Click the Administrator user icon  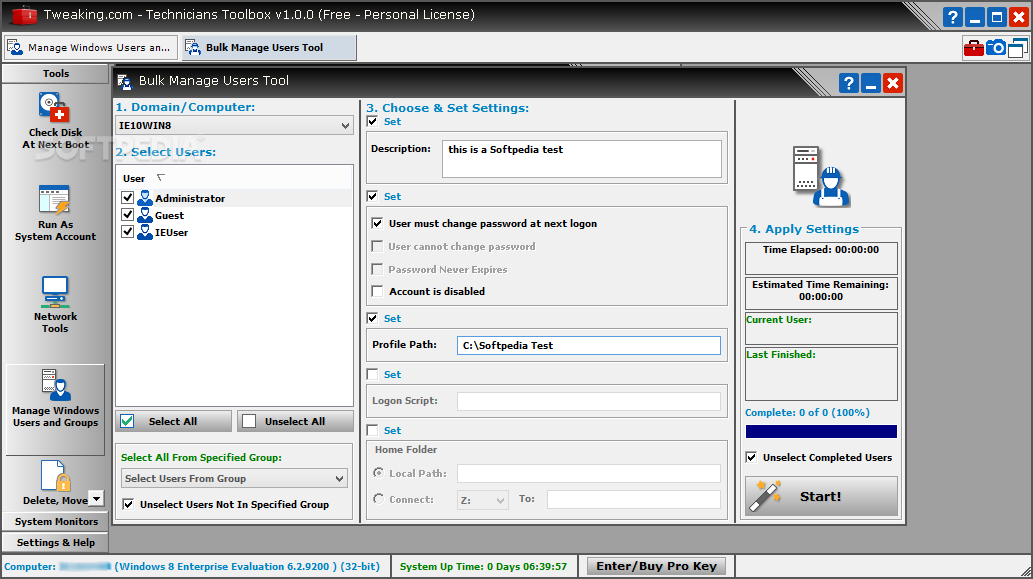click(x=145, y=198)
